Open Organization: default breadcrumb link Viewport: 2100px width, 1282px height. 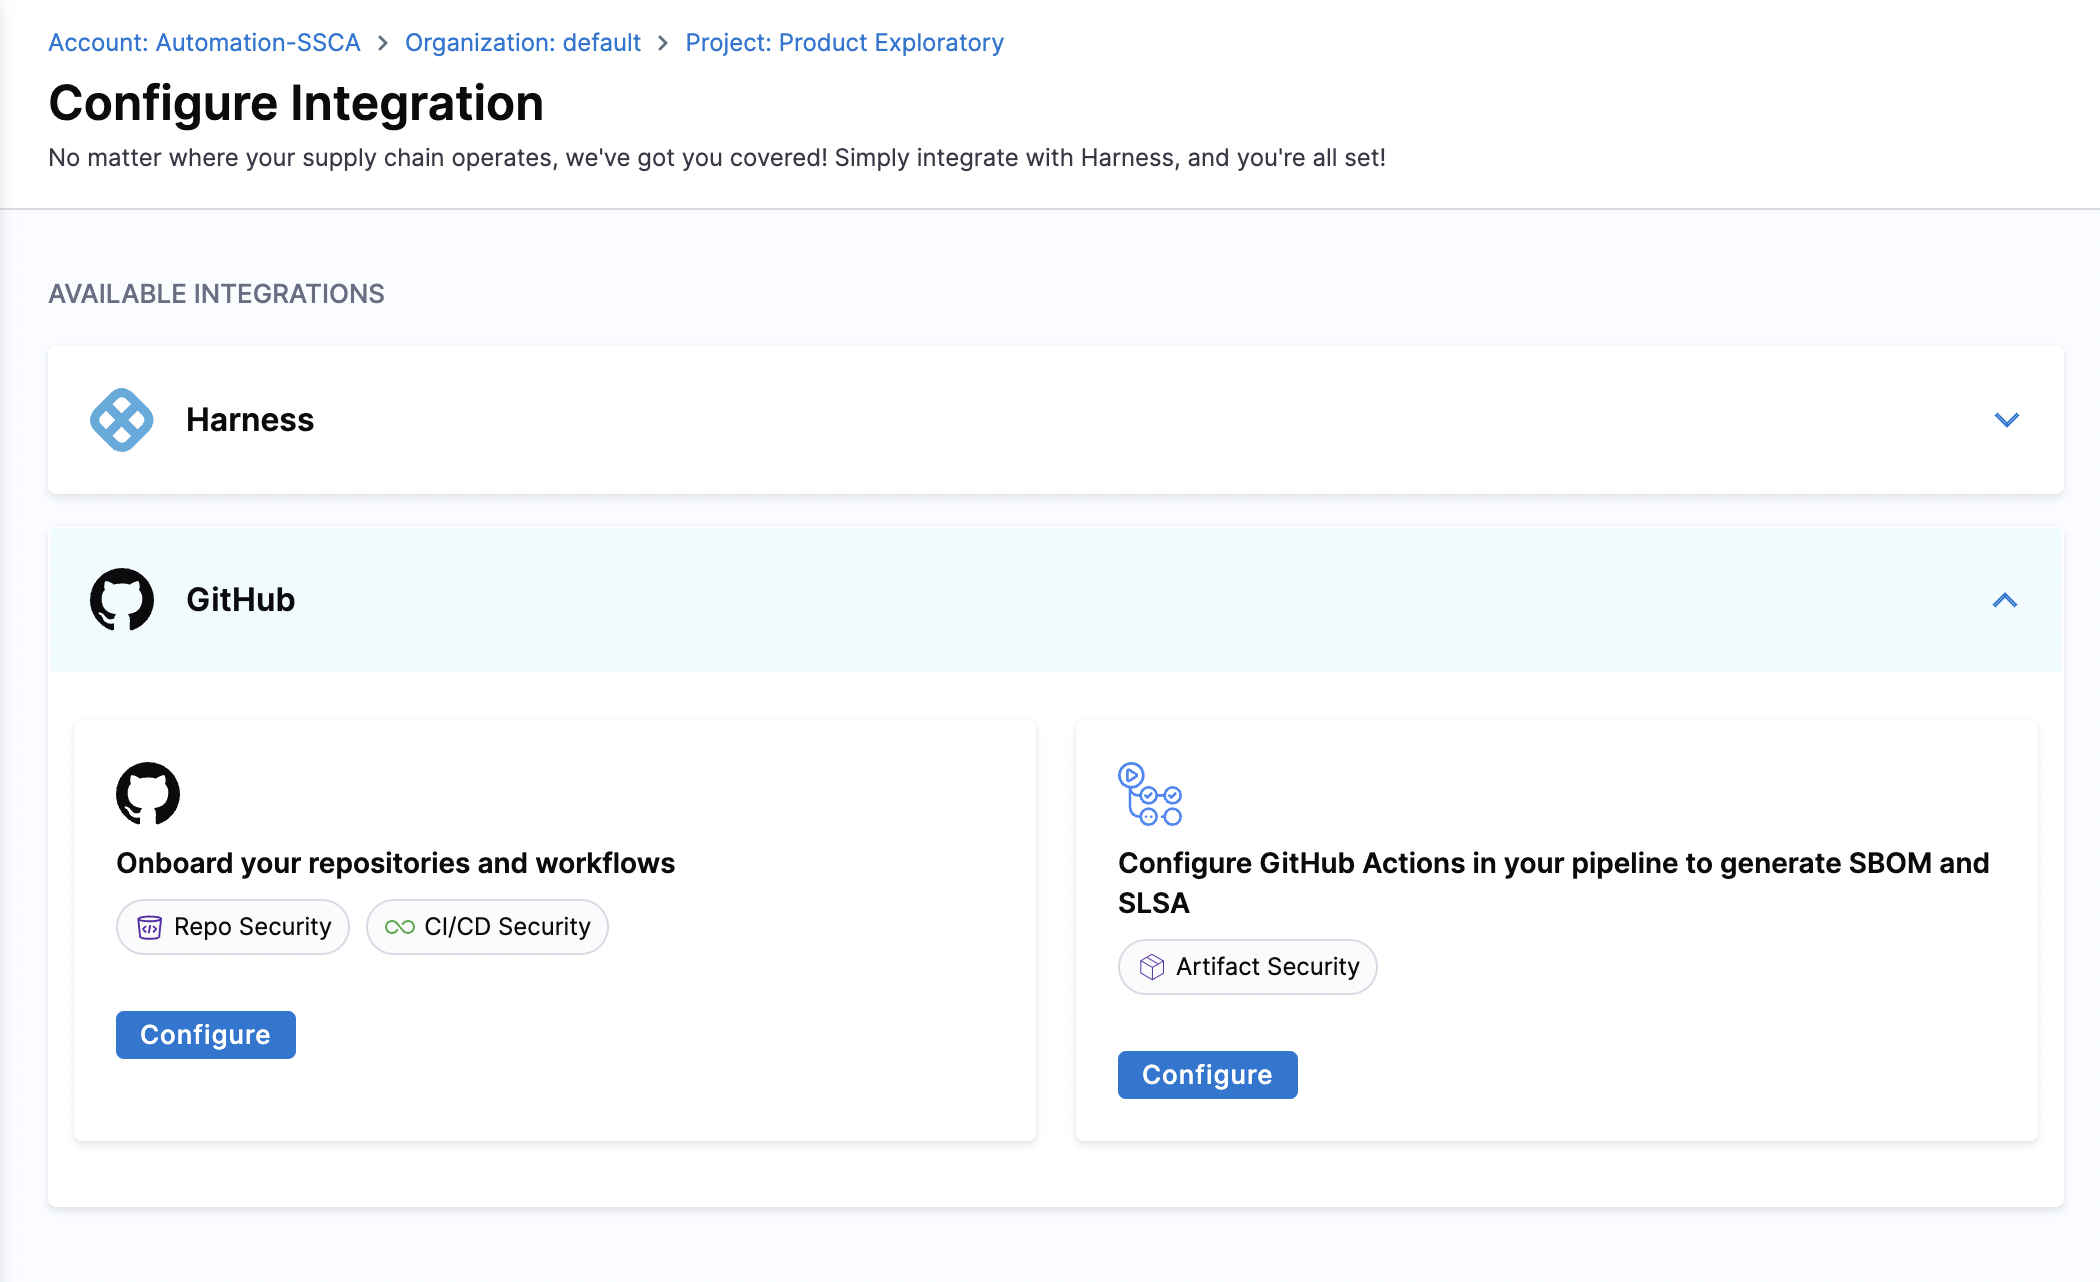(522, 43)
